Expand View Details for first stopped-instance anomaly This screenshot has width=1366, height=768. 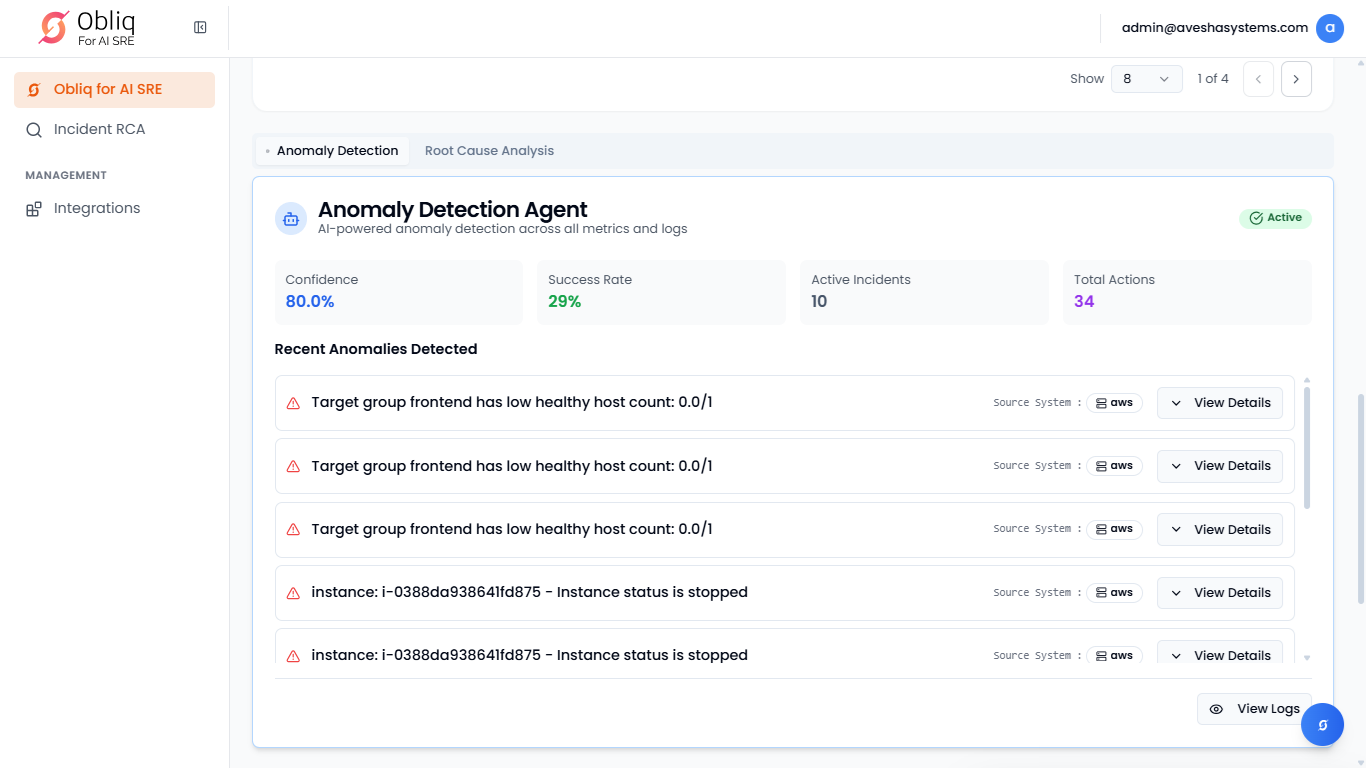(1219, 593)
